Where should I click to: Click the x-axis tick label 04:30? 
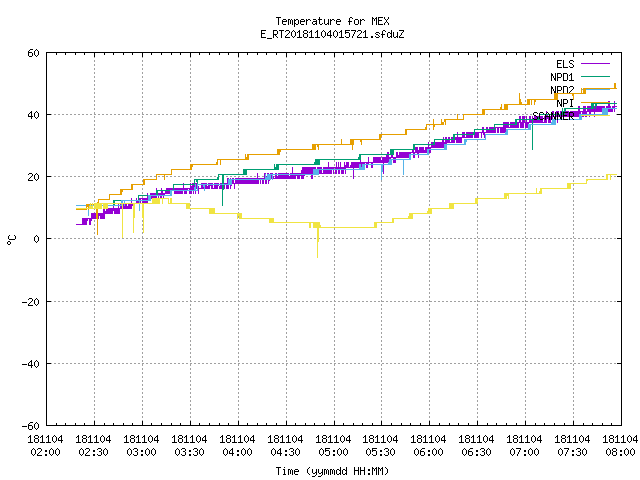(x=285, y=453)
